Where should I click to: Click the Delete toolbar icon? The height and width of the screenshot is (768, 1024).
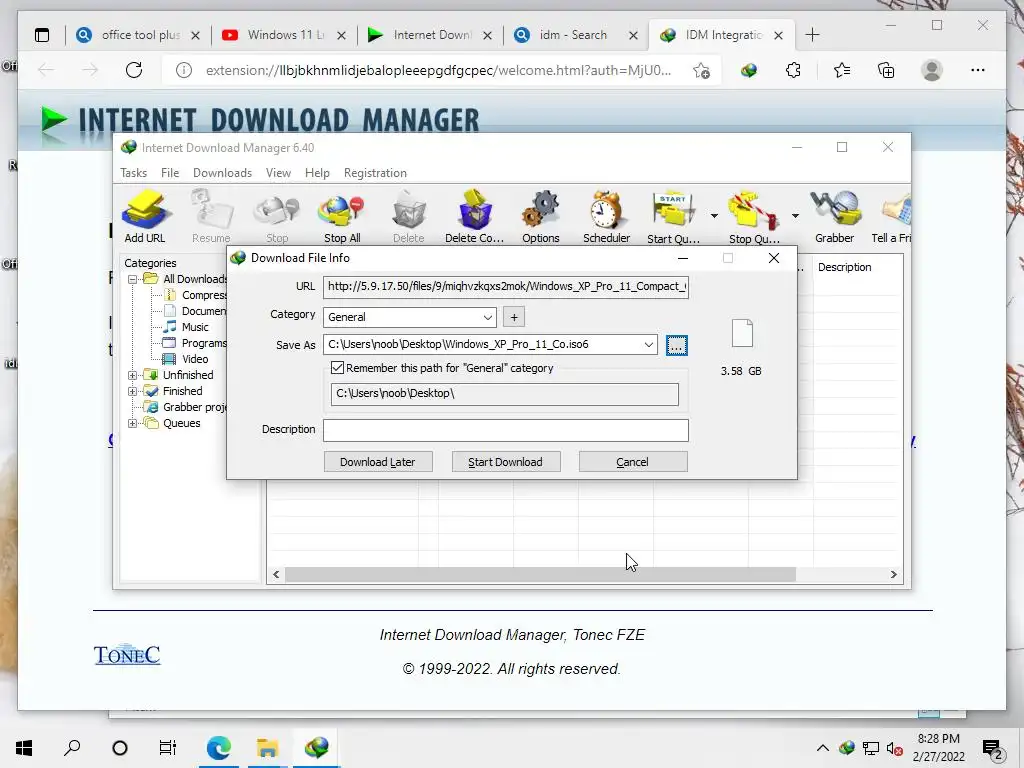click(409, 216)
